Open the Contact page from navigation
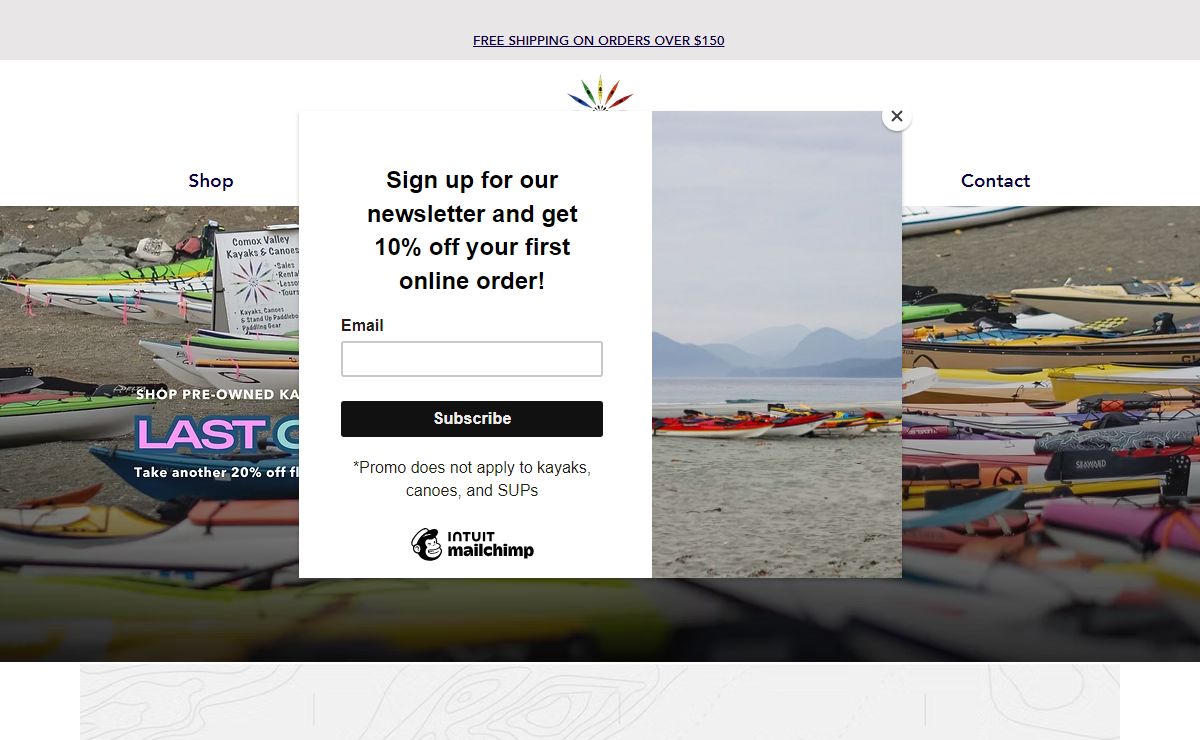Screen dimensions: 1200x740 point(995,180)
